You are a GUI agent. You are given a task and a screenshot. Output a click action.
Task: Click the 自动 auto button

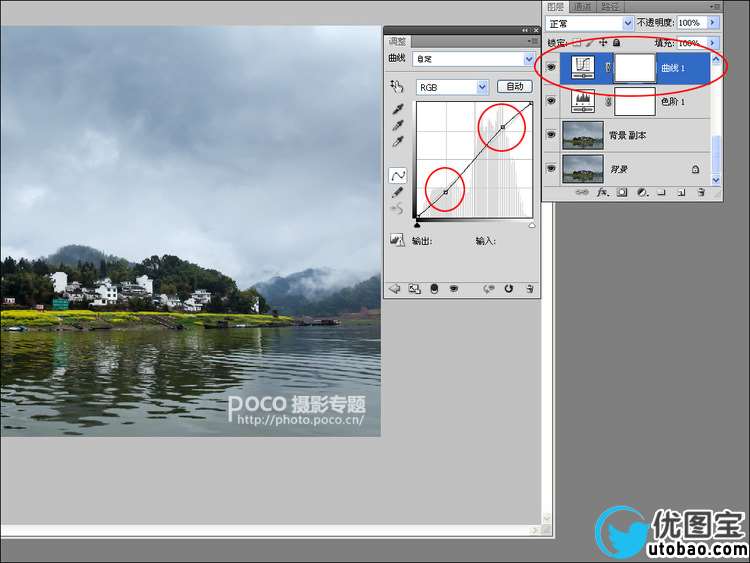pos(515,87)
